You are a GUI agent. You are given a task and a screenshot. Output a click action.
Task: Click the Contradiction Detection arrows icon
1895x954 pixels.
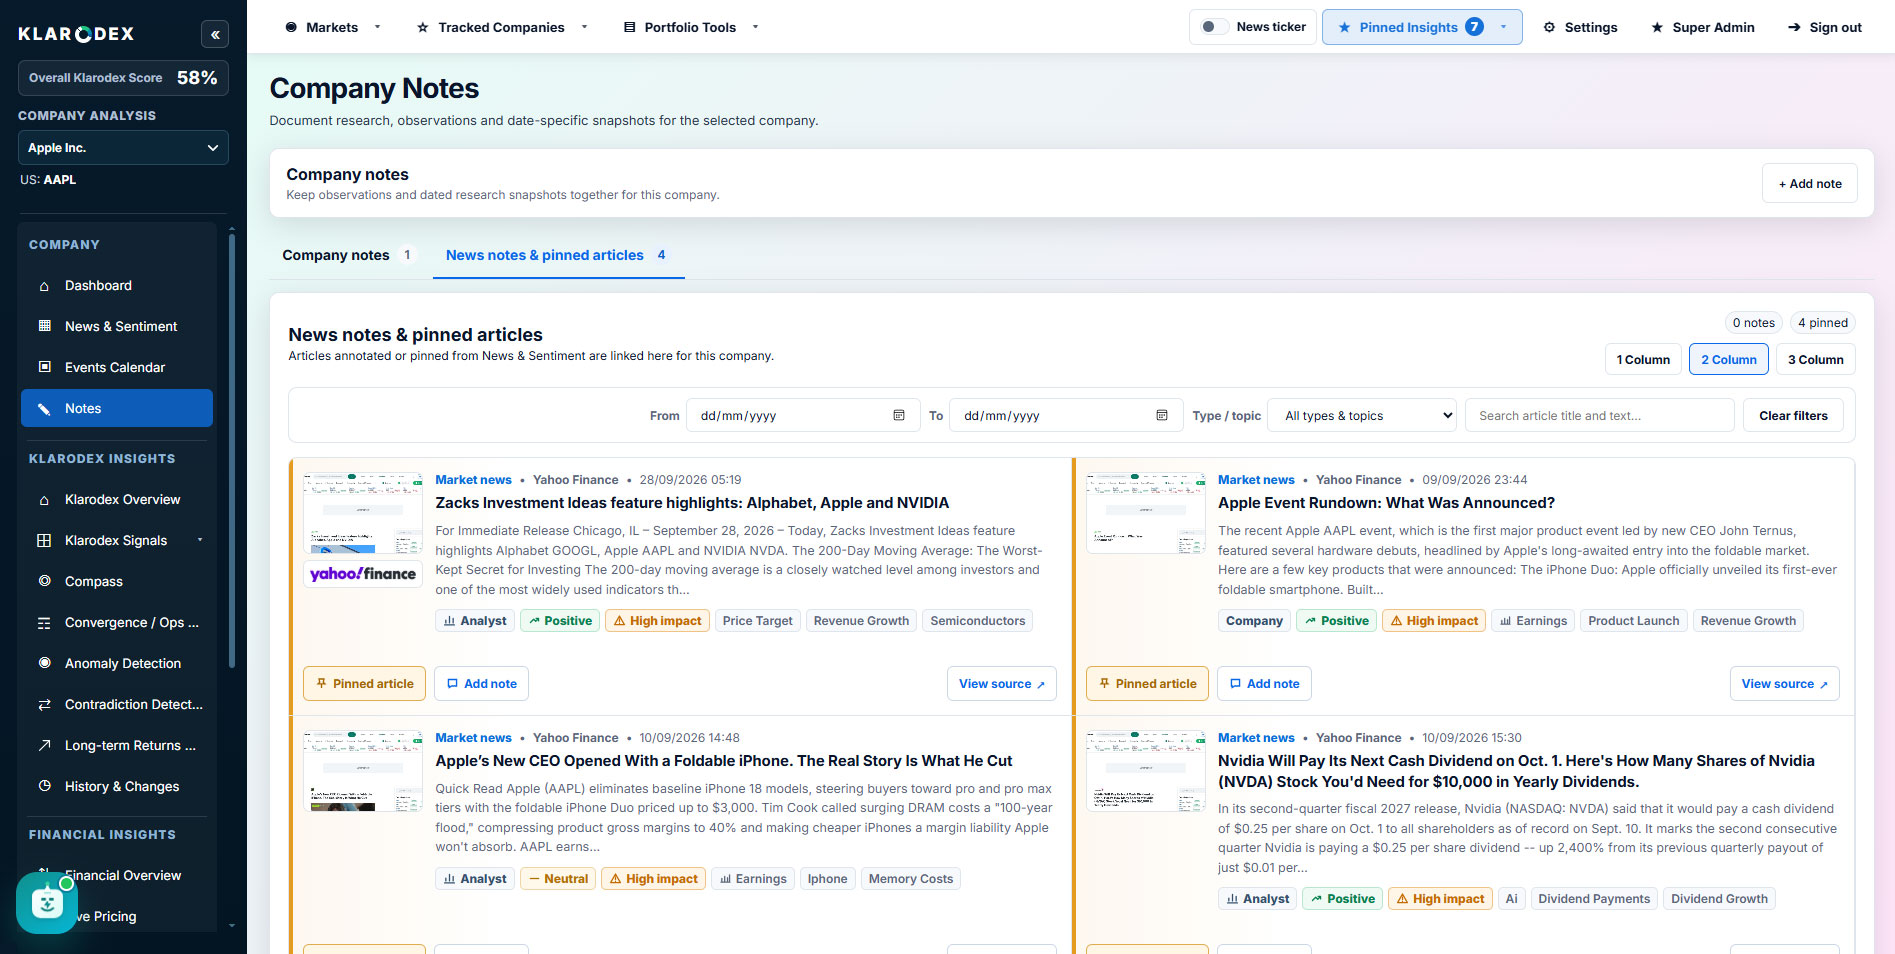pyautogui.click(x=44, y=704)
